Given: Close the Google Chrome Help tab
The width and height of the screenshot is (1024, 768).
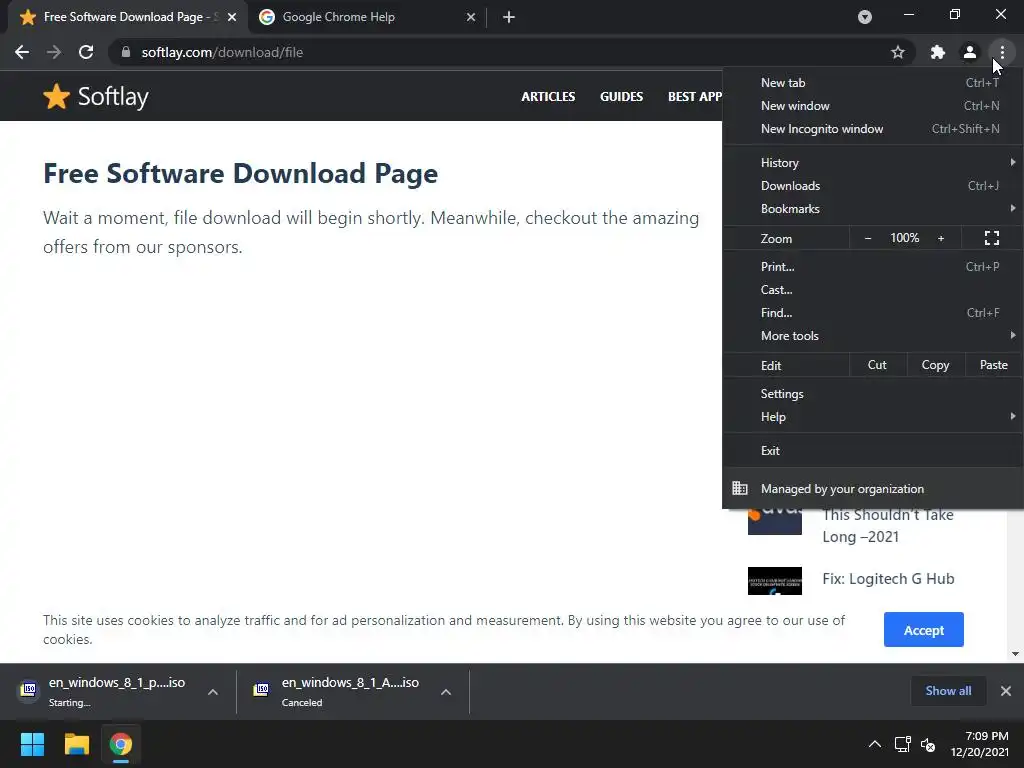Looking at the screenshot, I should [471, 17].
